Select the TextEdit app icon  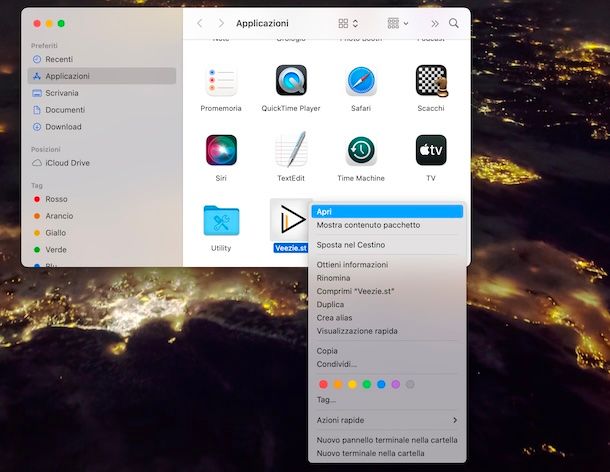tap(291, 149)
